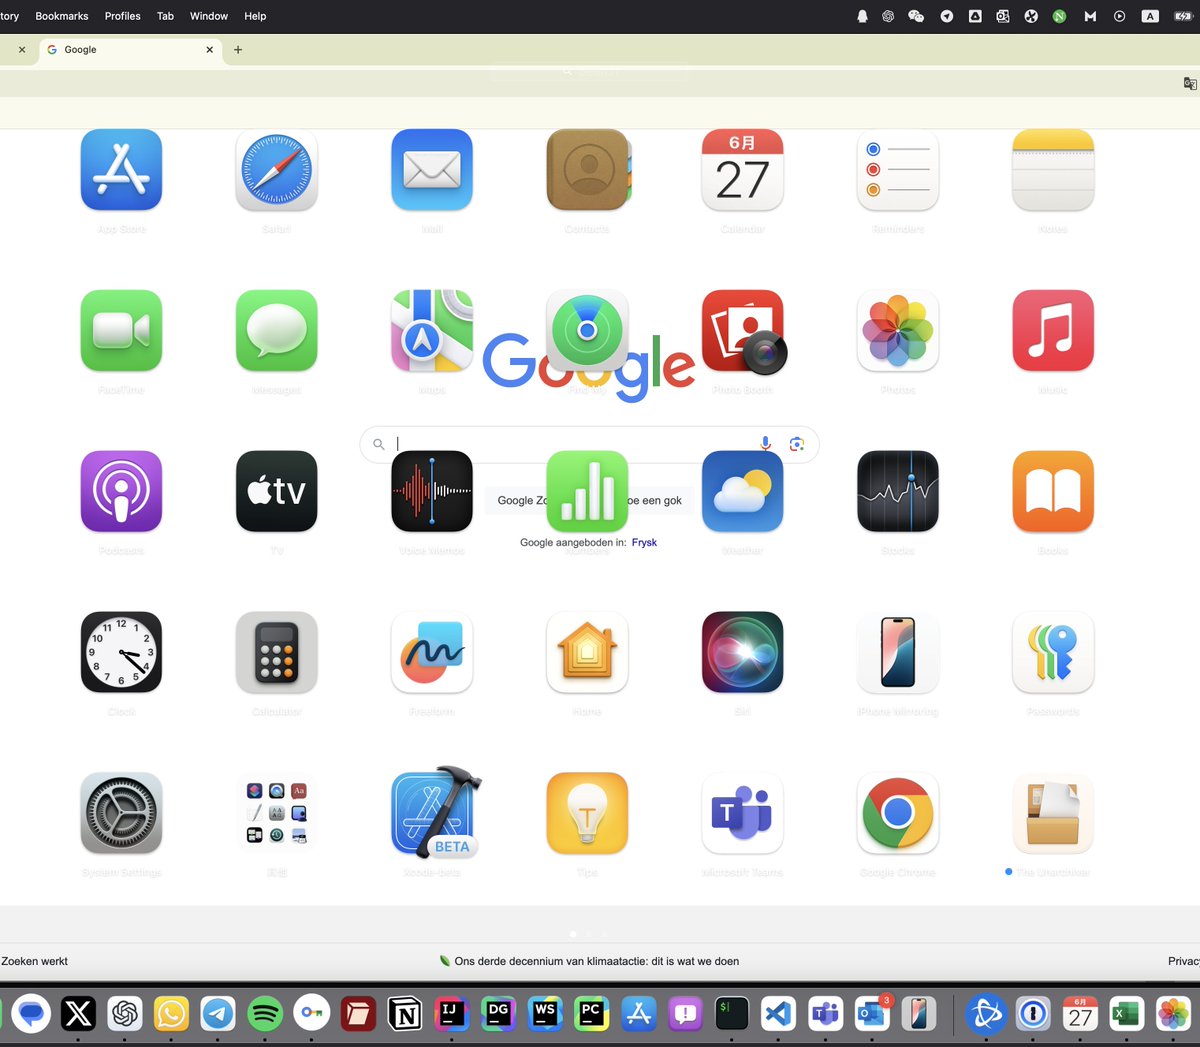This screenshot has height=1047, width=1200.
Task: Open the Help menu
Action: (256, 16)
